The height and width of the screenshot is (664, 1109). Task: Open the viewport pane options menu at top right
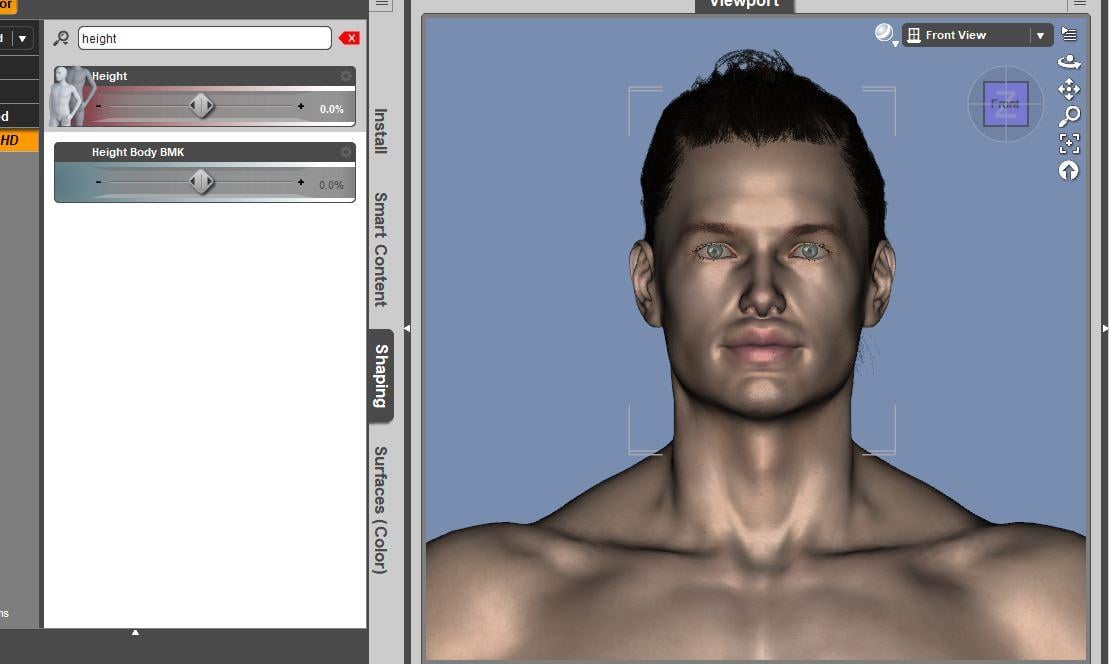click(1079, 4)
